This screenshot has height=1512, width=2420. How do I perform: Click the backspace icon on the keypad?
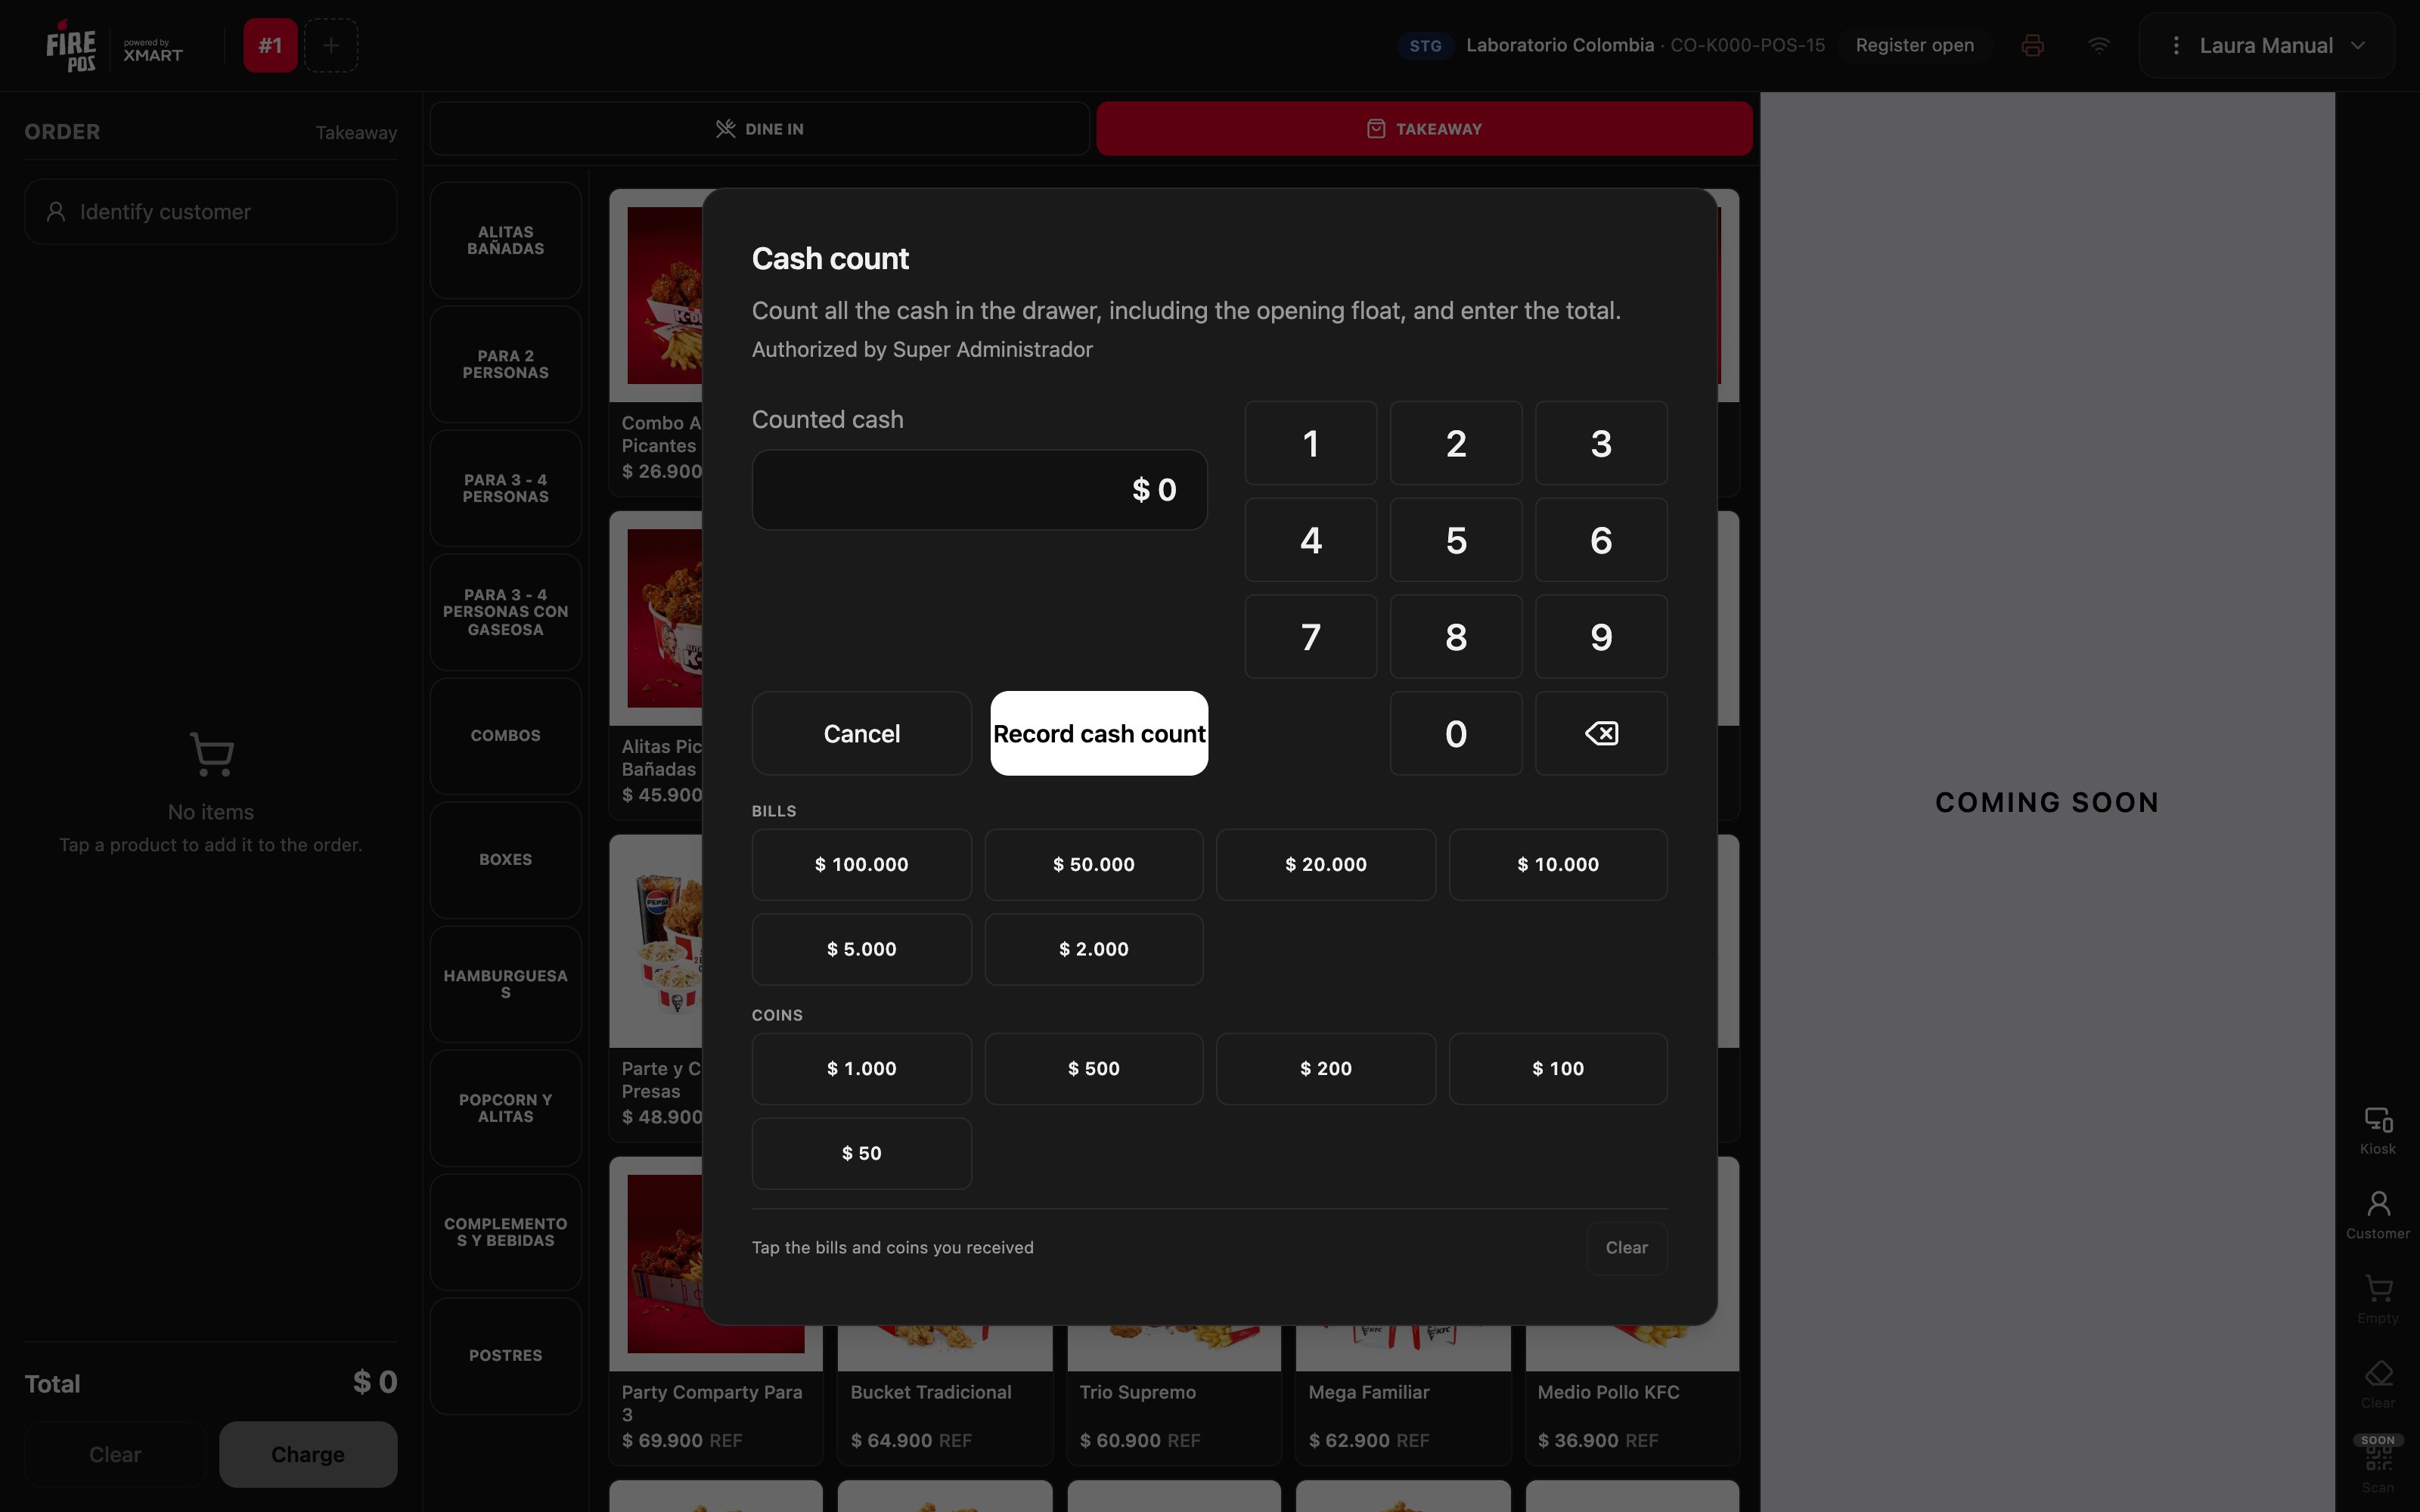[1601, 733]
